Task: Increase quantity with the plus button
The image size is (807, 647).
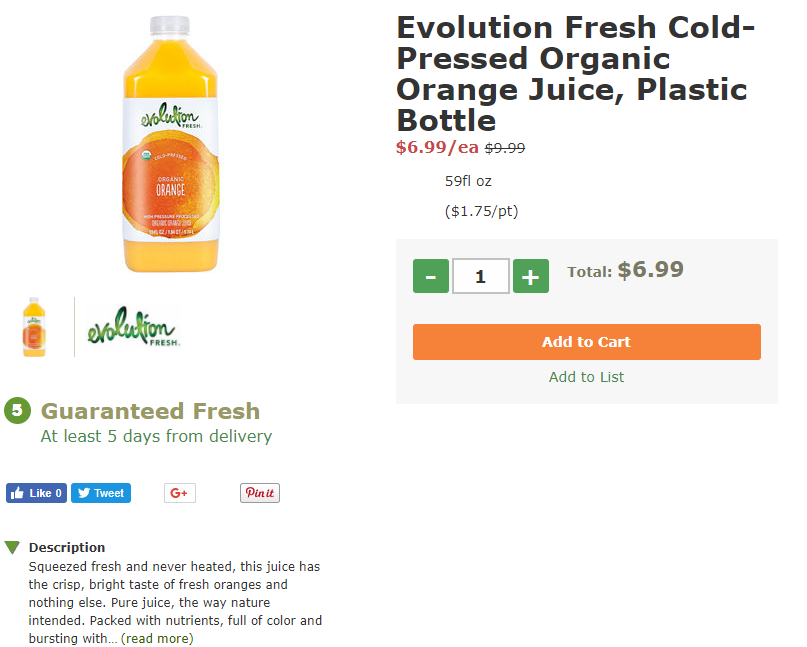Action: (x=531, y=276)
